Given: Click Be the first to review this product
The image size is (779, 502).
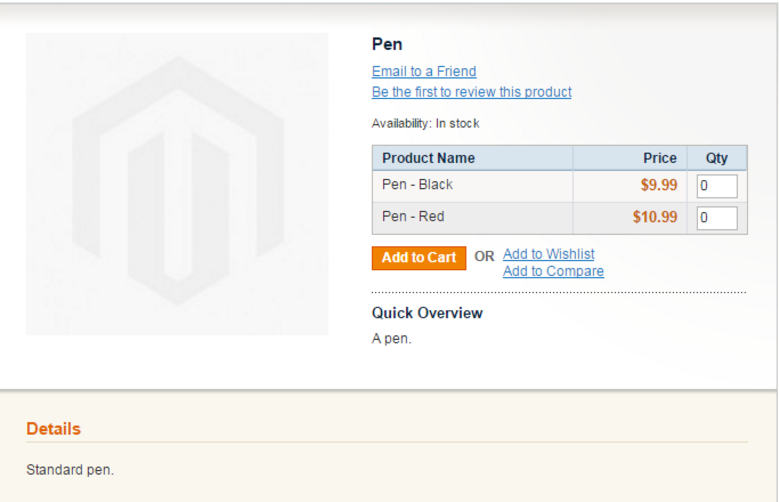Looking at the screenshot, I should (x=471, y=92).
